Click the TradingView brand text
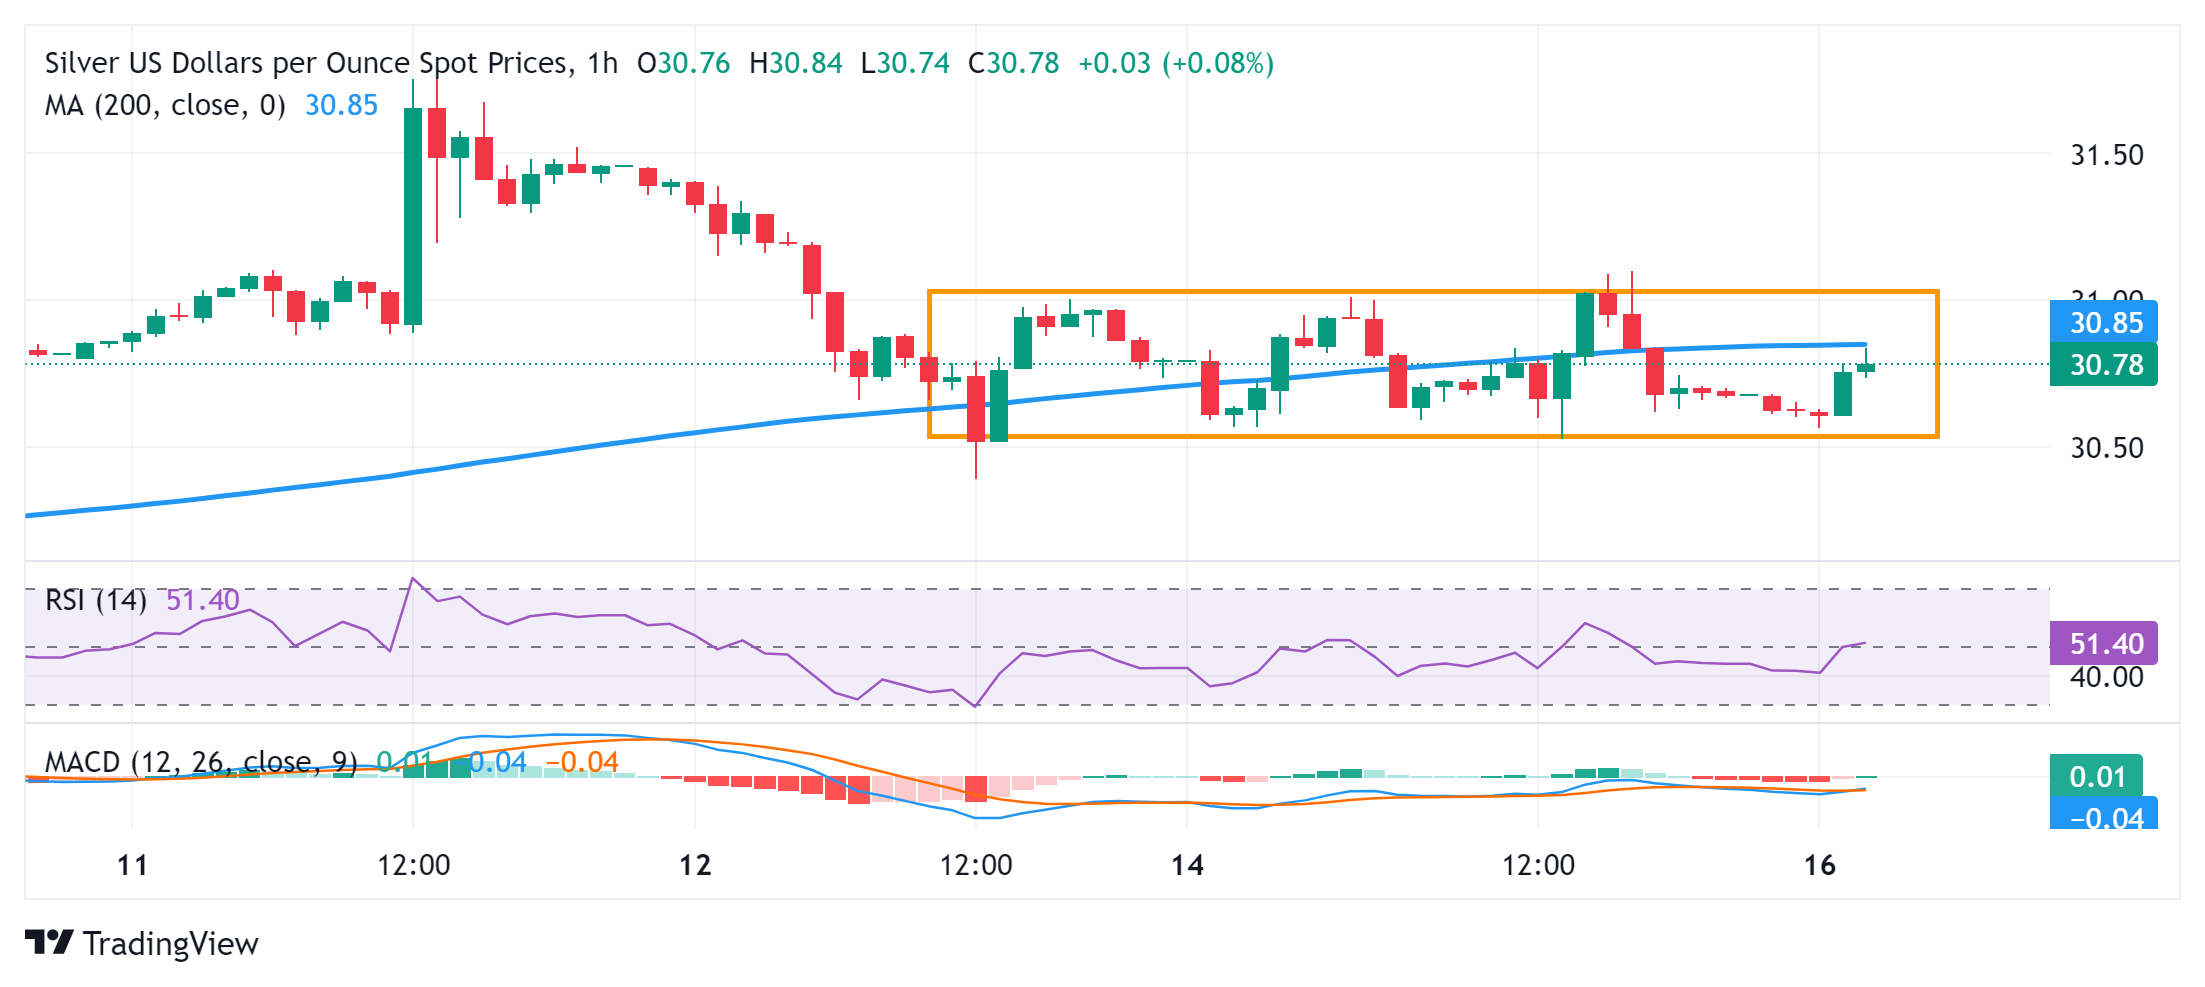This screenshot has height=987, width=2205. tap(170, 943)
